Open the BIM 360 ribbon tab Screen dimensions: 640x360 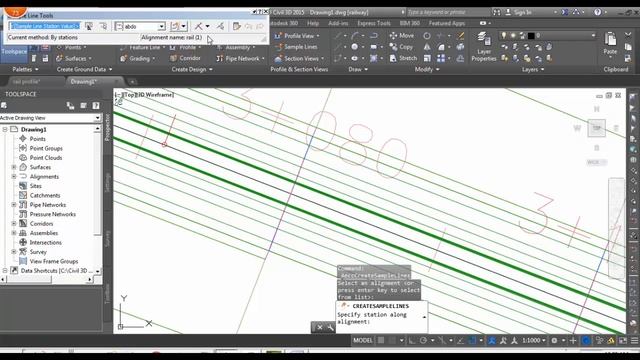click(410, 24)
